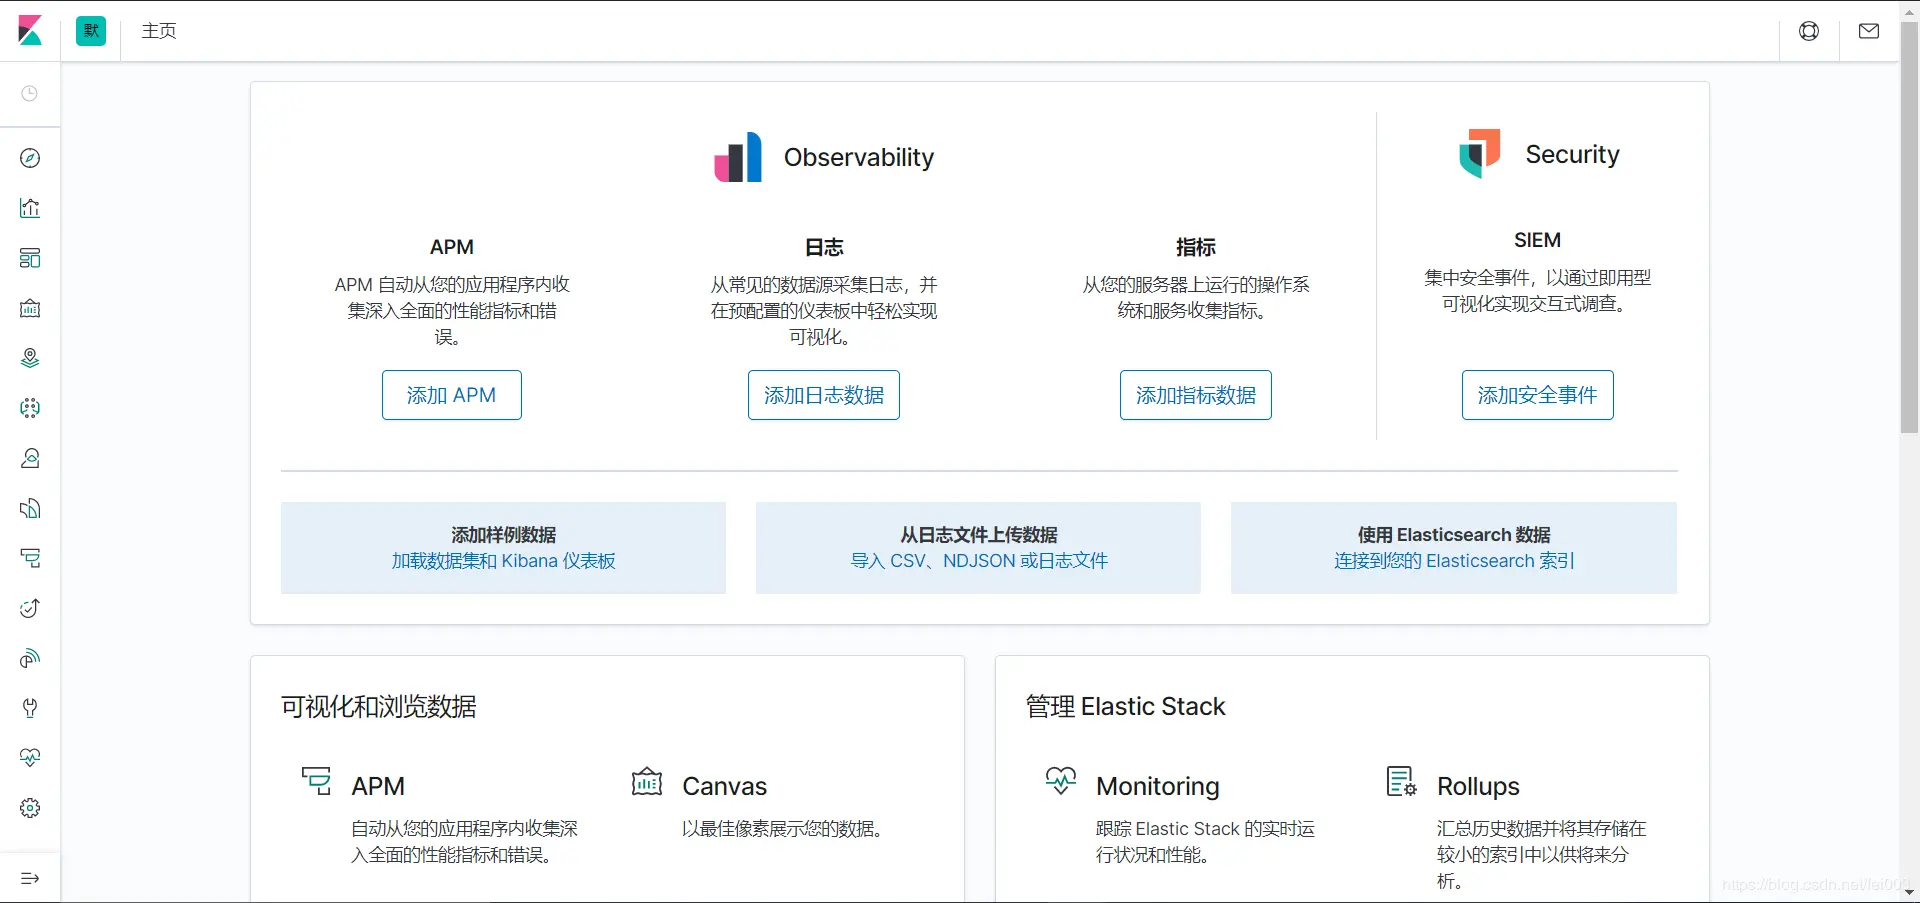
Task: Click the Rollups card icon
Action: click(1402, 781)
